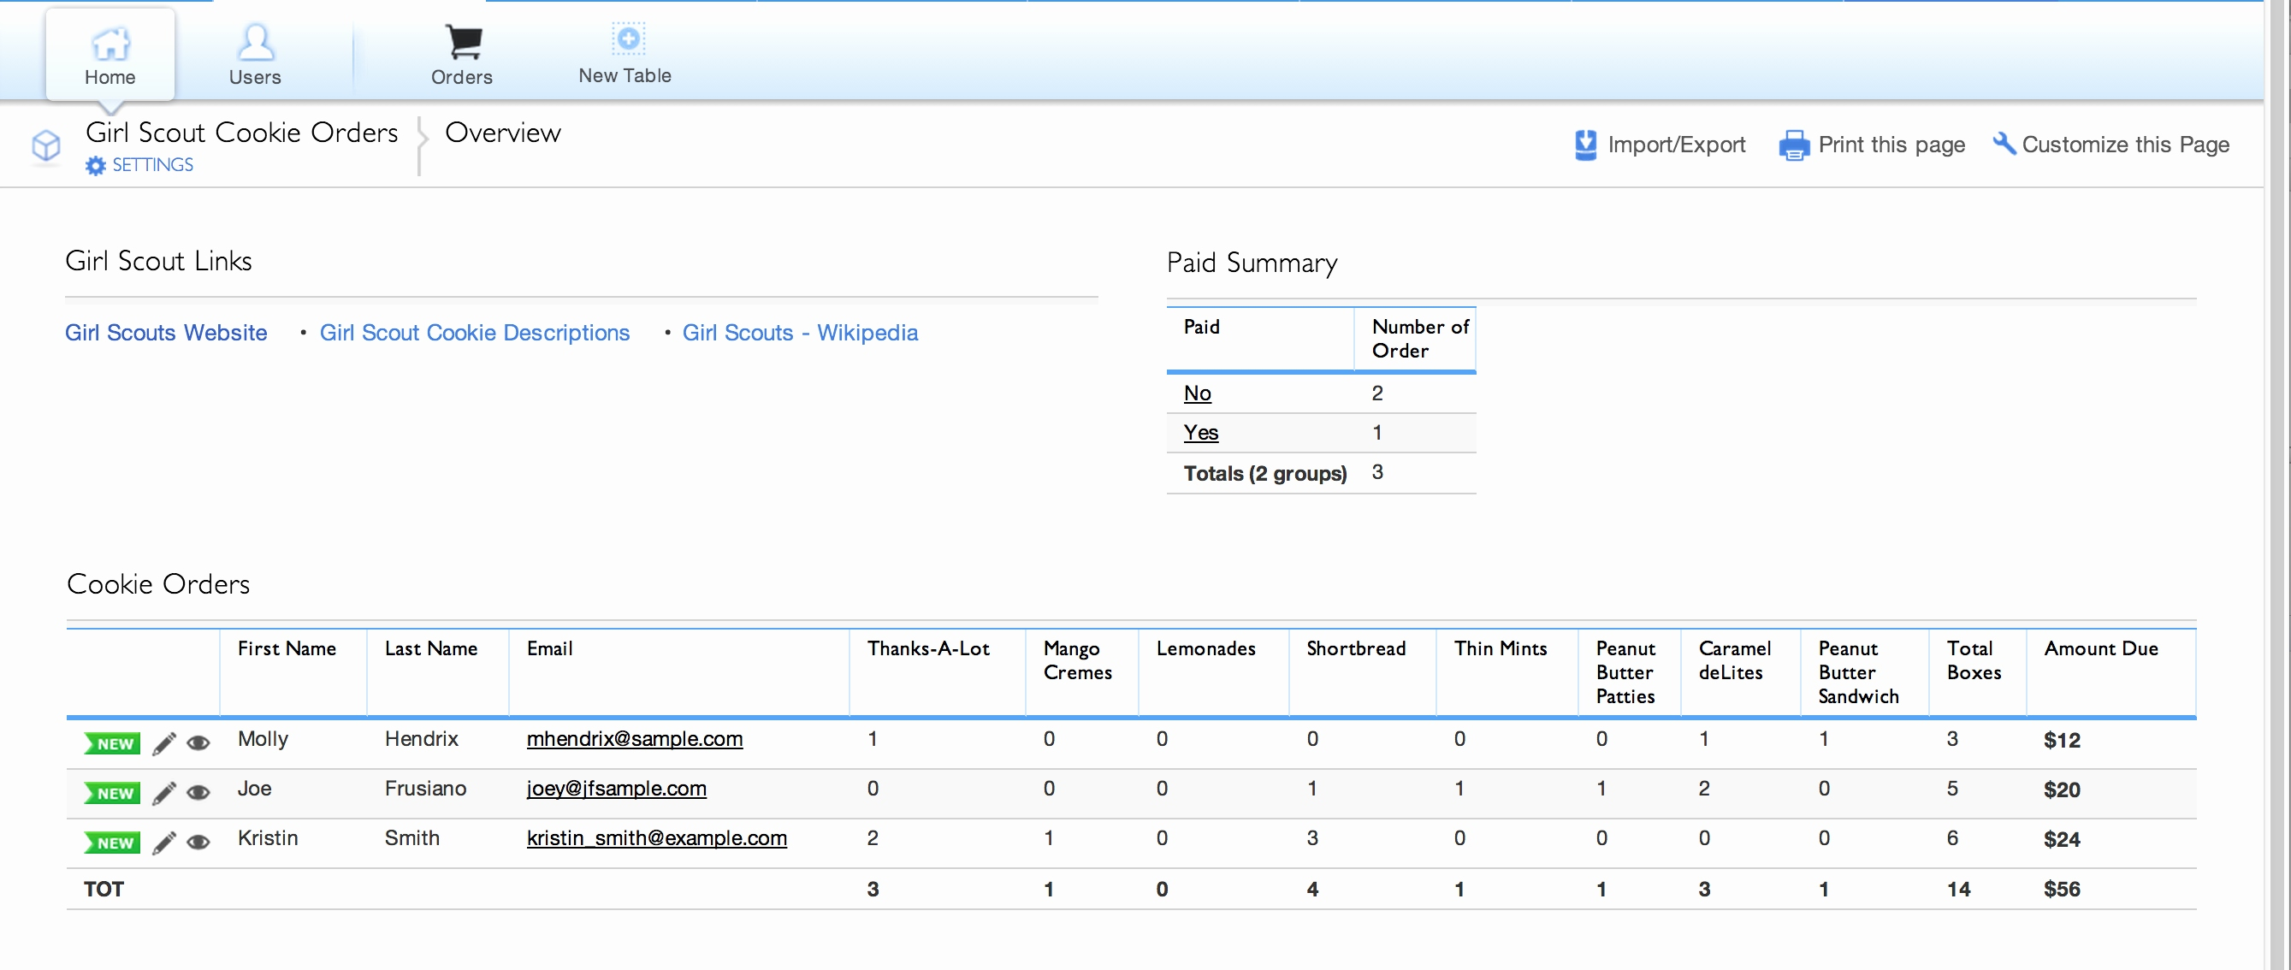Click Customize this Page
The image size is (2291, 970).
pos(2111,145)
